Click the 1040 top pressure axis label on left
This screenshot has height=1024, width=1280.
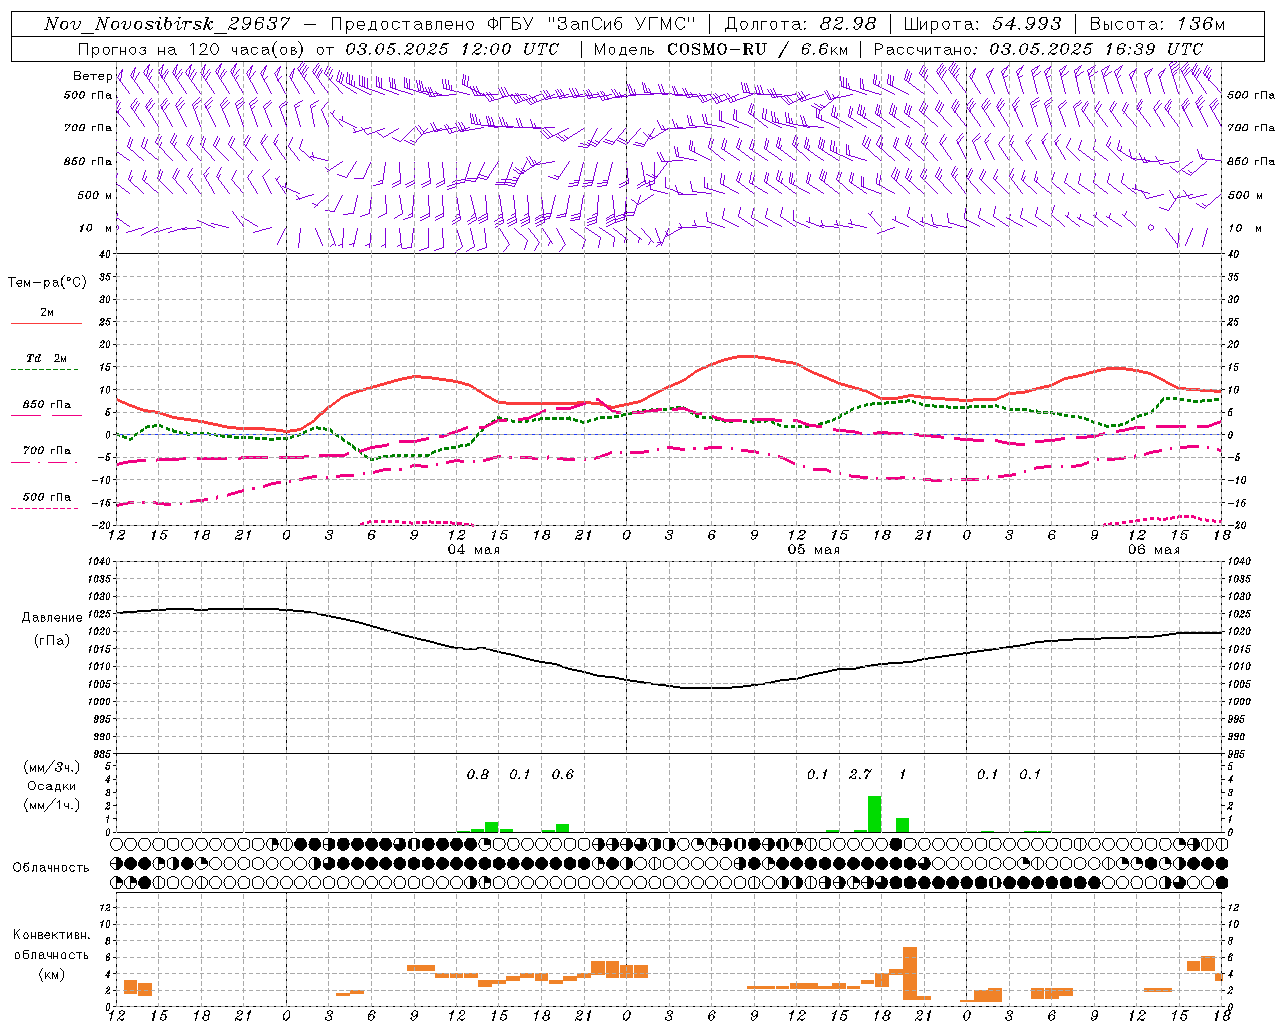coord(98,562)
